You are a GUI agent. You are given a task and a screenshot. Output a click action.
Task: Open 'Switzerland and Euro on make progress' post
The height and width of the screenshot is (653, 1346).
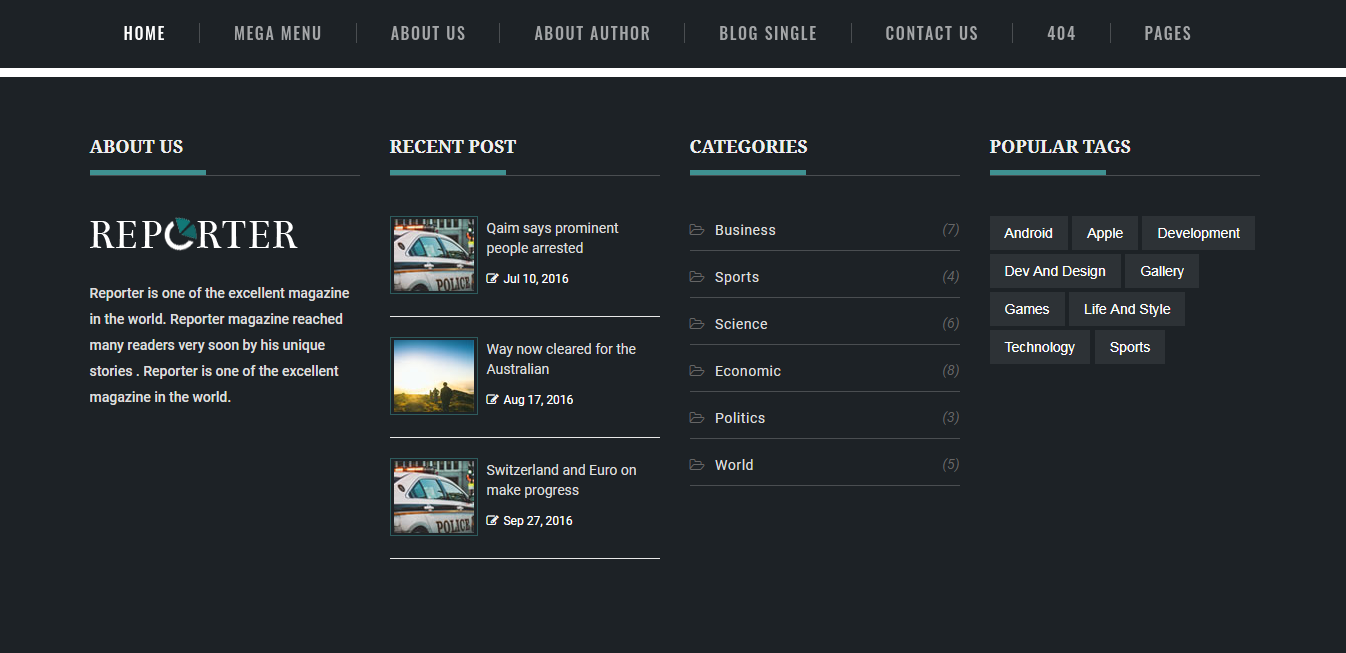pos(561,480)
